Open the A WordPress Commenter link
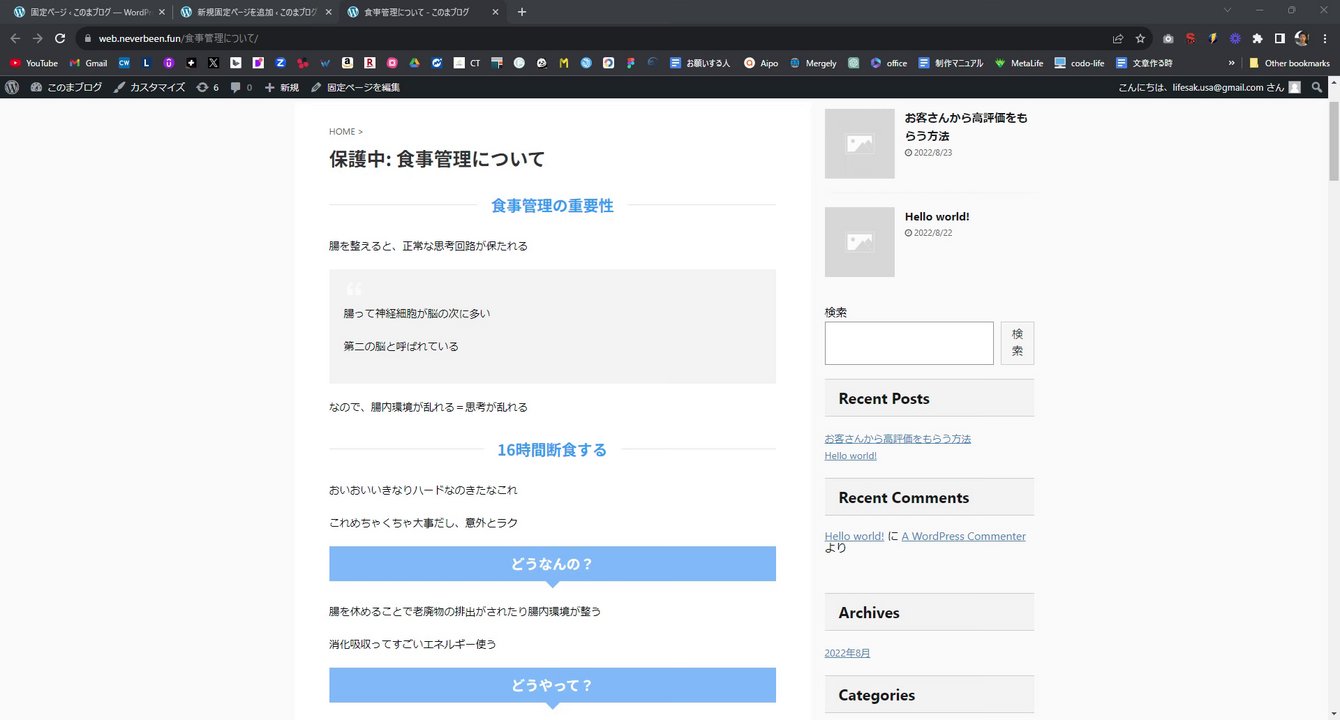The width and height of the screenshot is (1340, 720). (963, 536)
